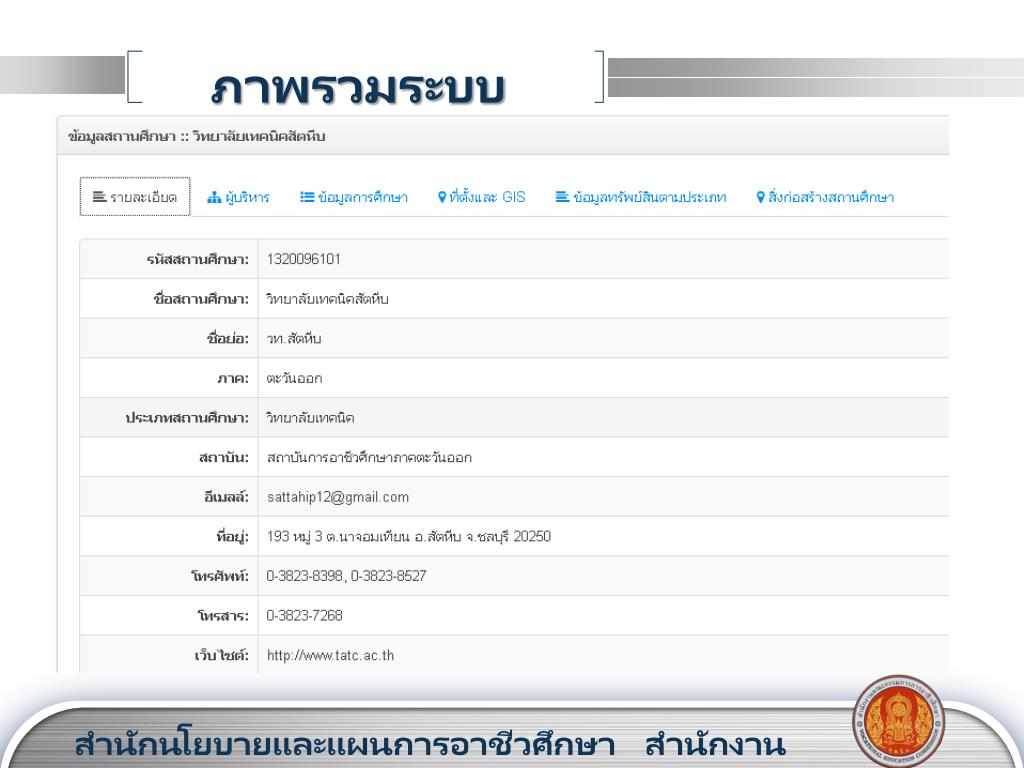Click the slide title ภาพรวมระบบ
The height and width of the screenshot is (768, 1024).
pyautogui.click(x=358, y=87)
